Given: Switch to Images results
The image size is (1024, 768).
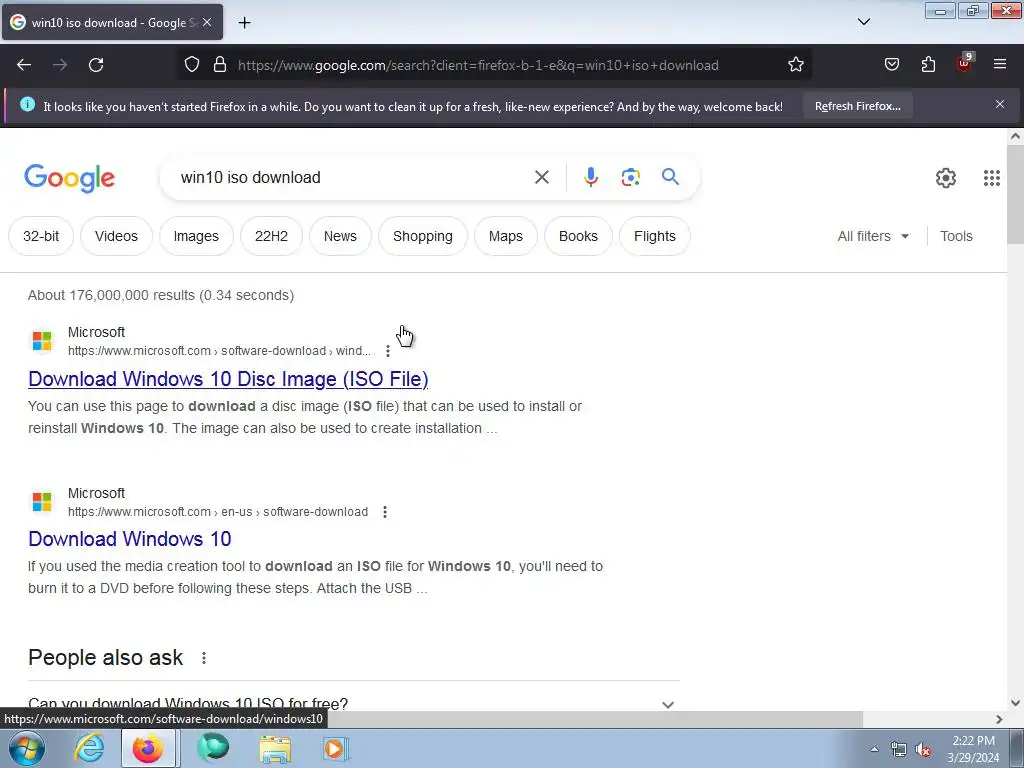Looking at the screenshot, I should click(x=196, y=236).
